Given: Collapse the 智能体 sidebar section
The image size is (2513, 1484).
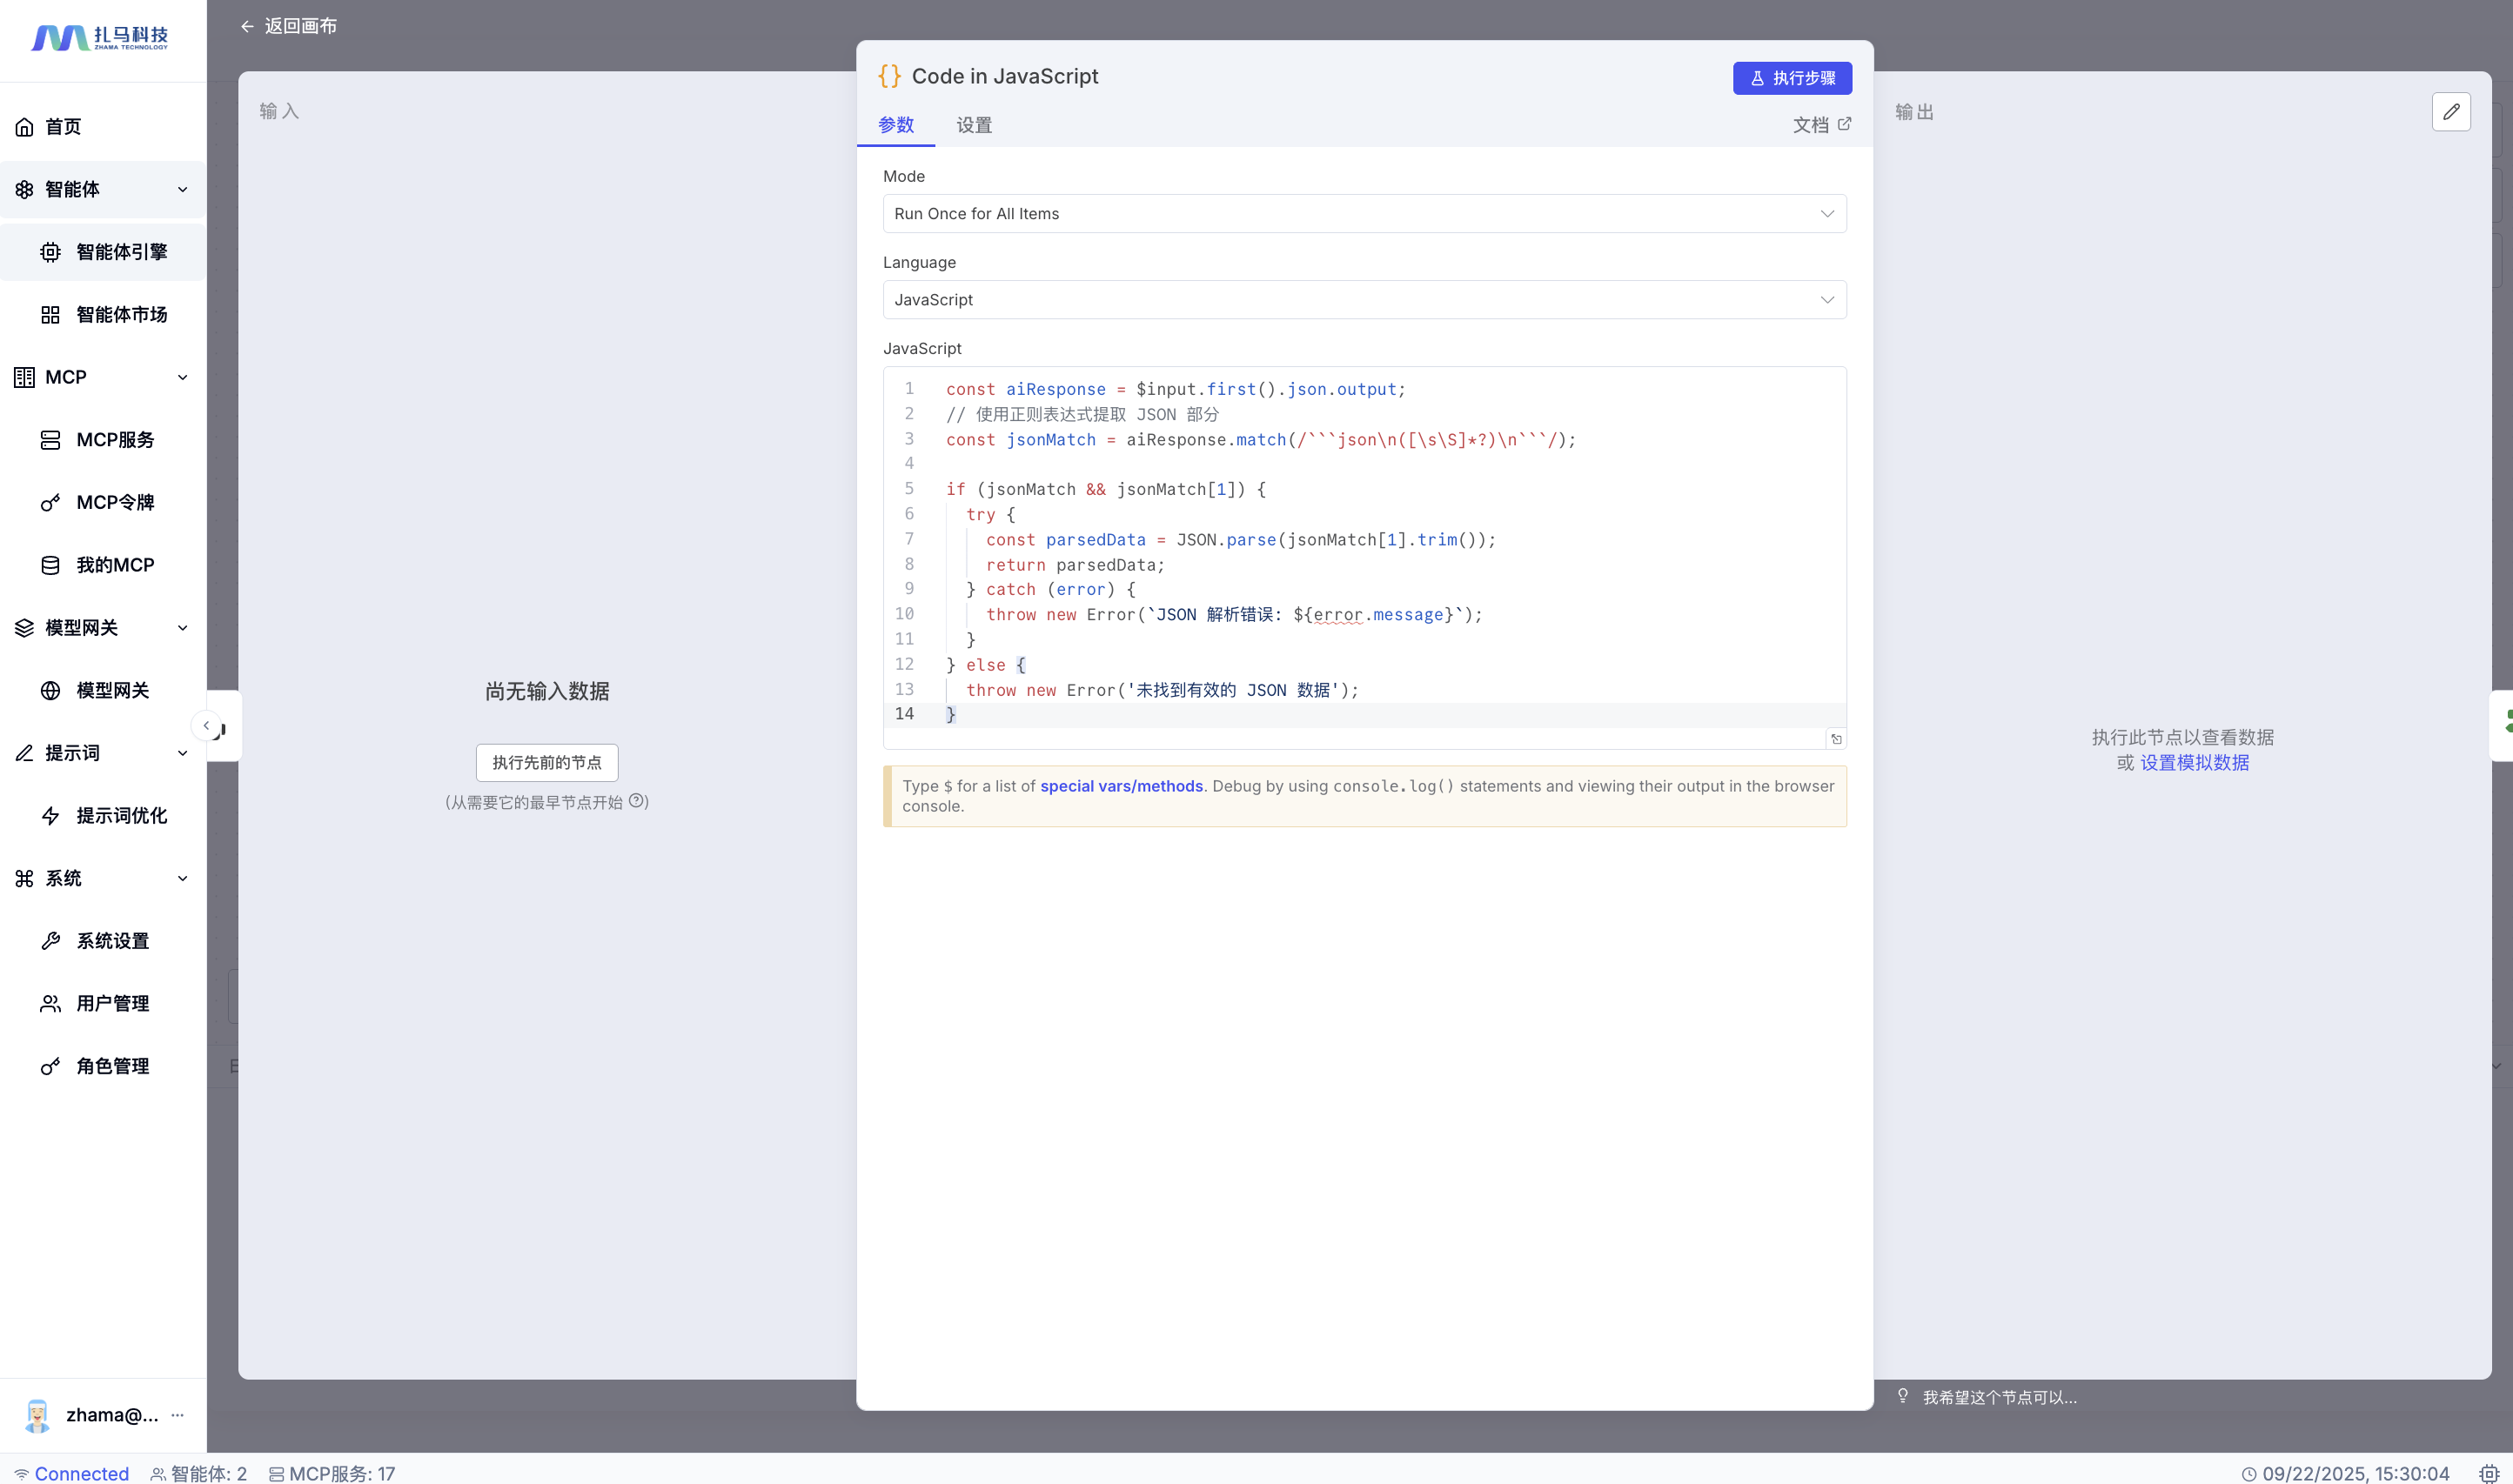Looking at the screenshot, I should (x=182, y=190).
